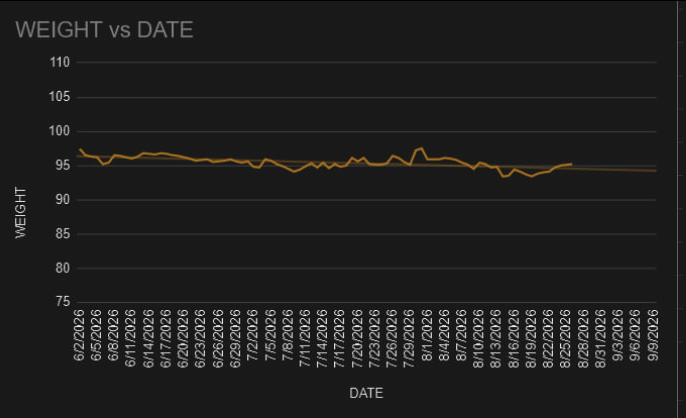Pick the 7/11/2026 date label
The width and height of the screenshot is (686, 418).
(x=304, y=338)
